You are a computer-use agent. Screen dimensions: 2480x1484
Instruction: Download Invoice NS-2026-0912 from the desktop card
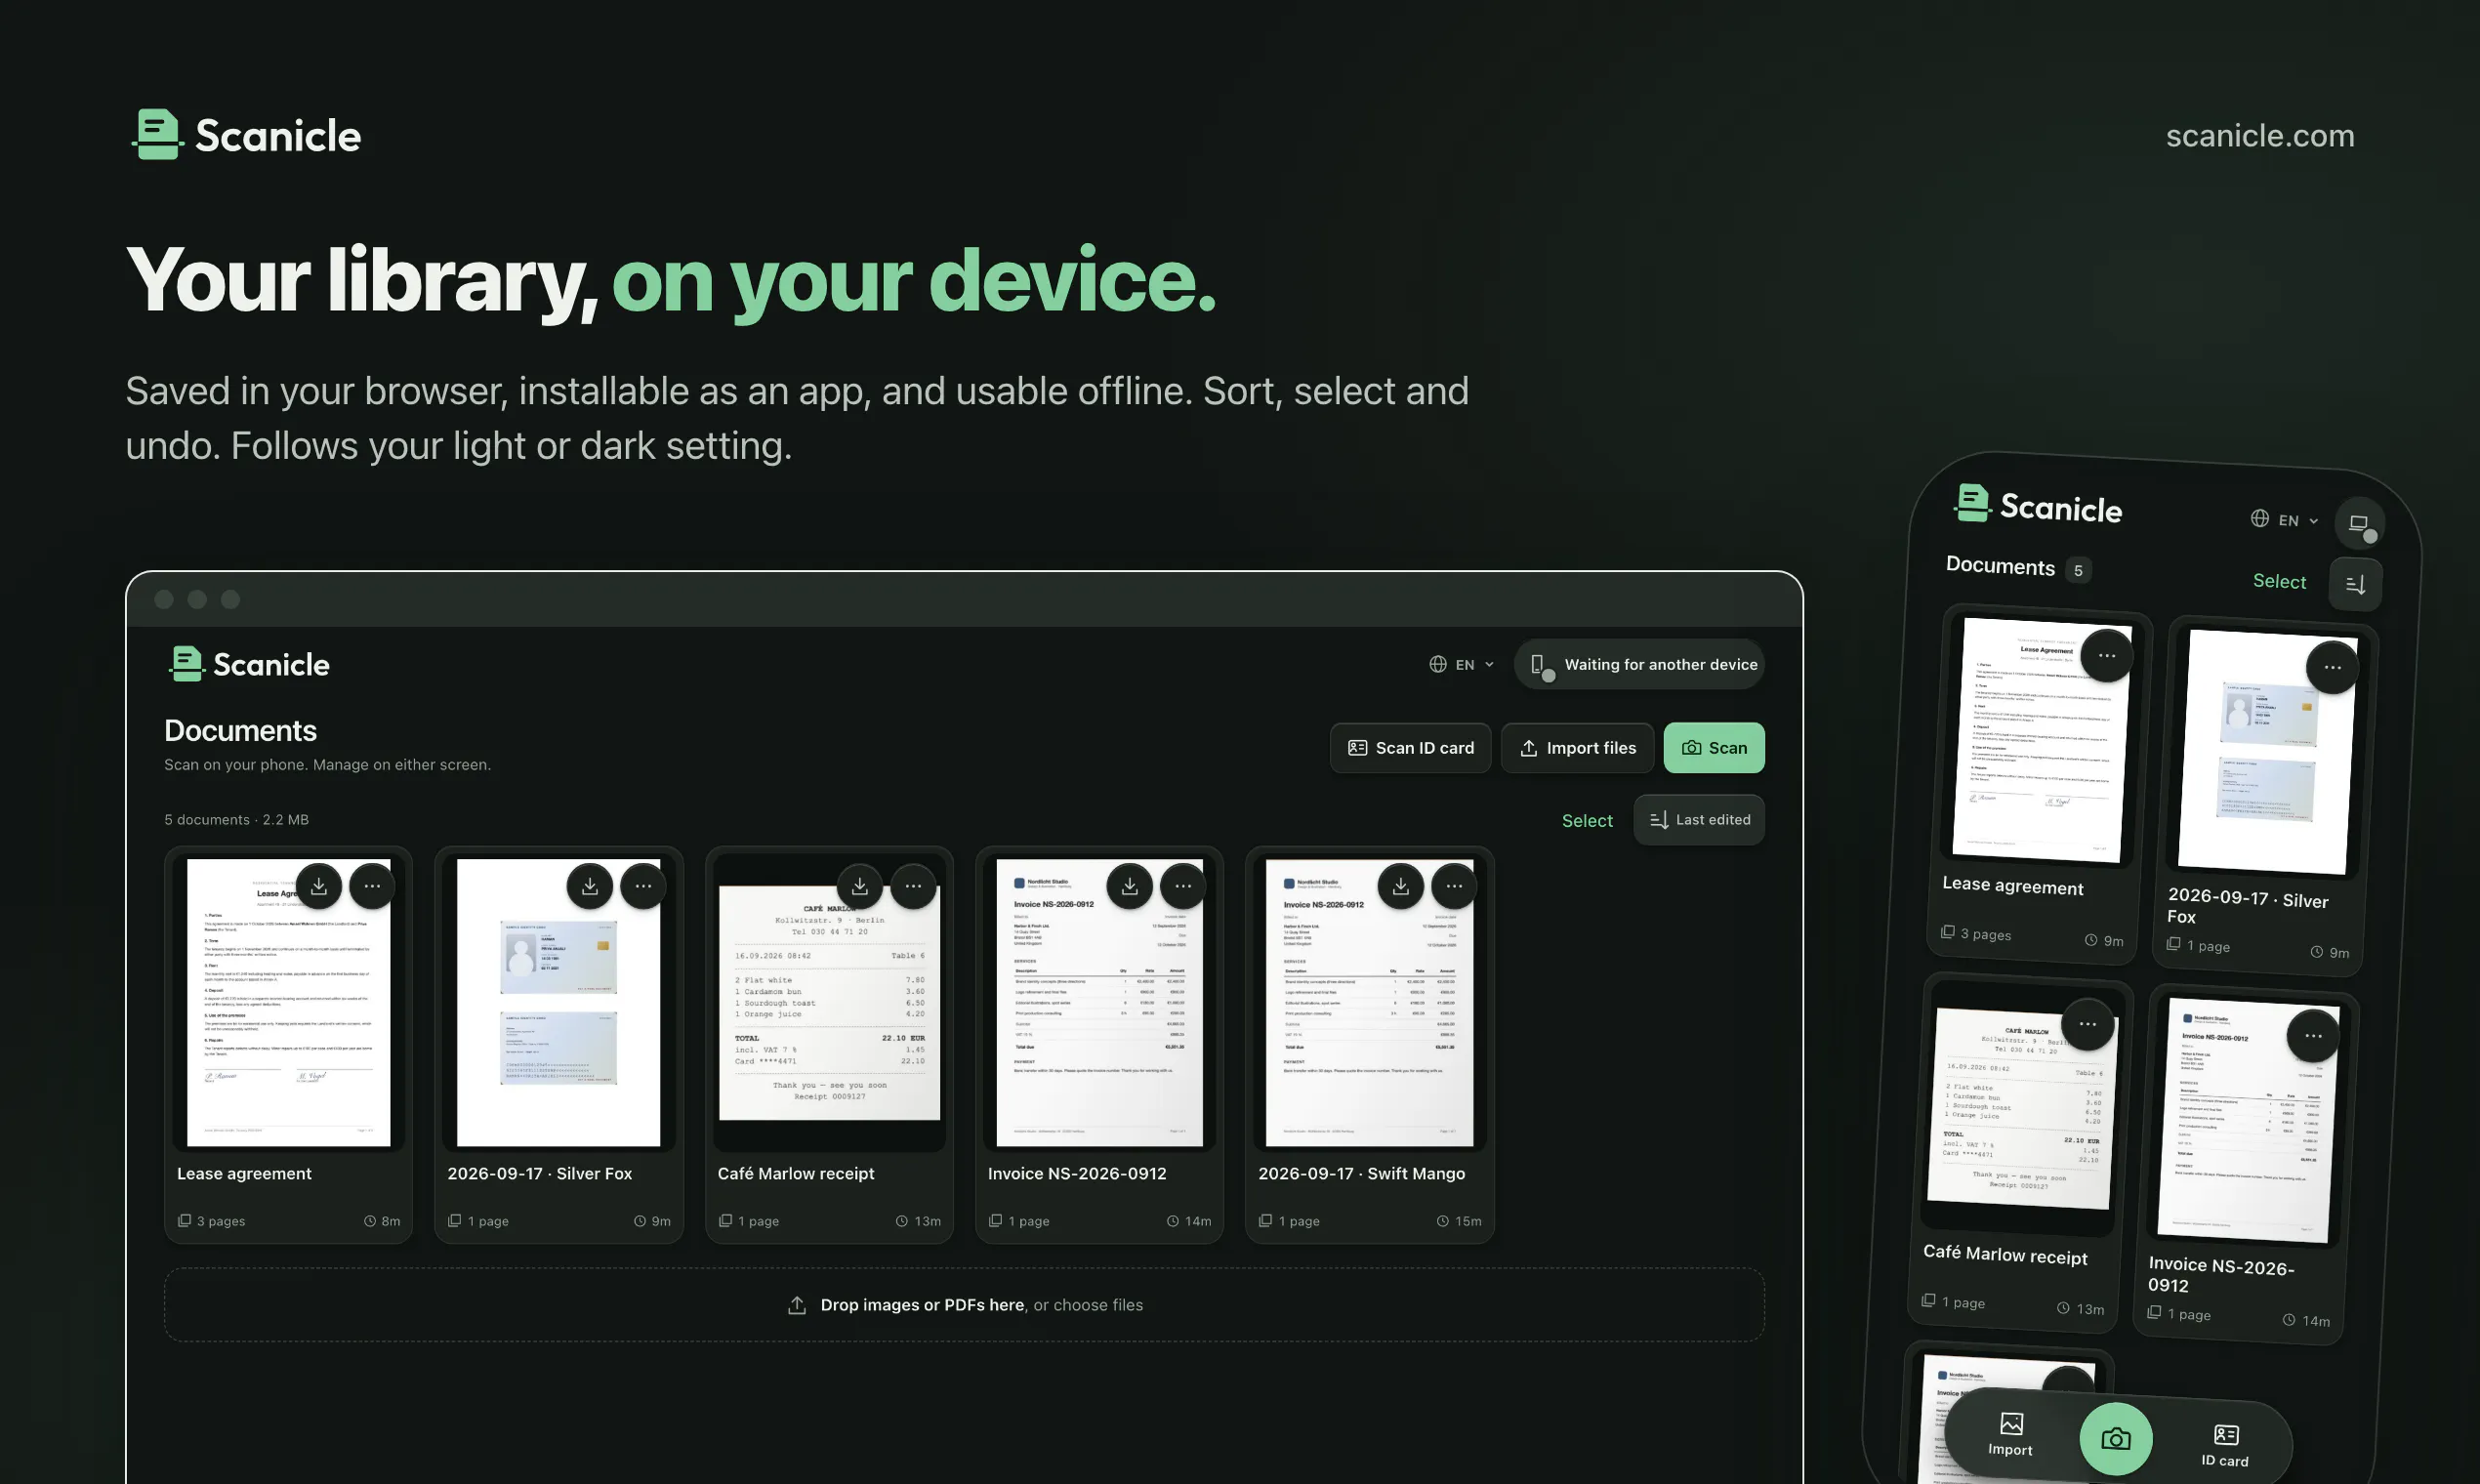click(x=1130, y=886)
